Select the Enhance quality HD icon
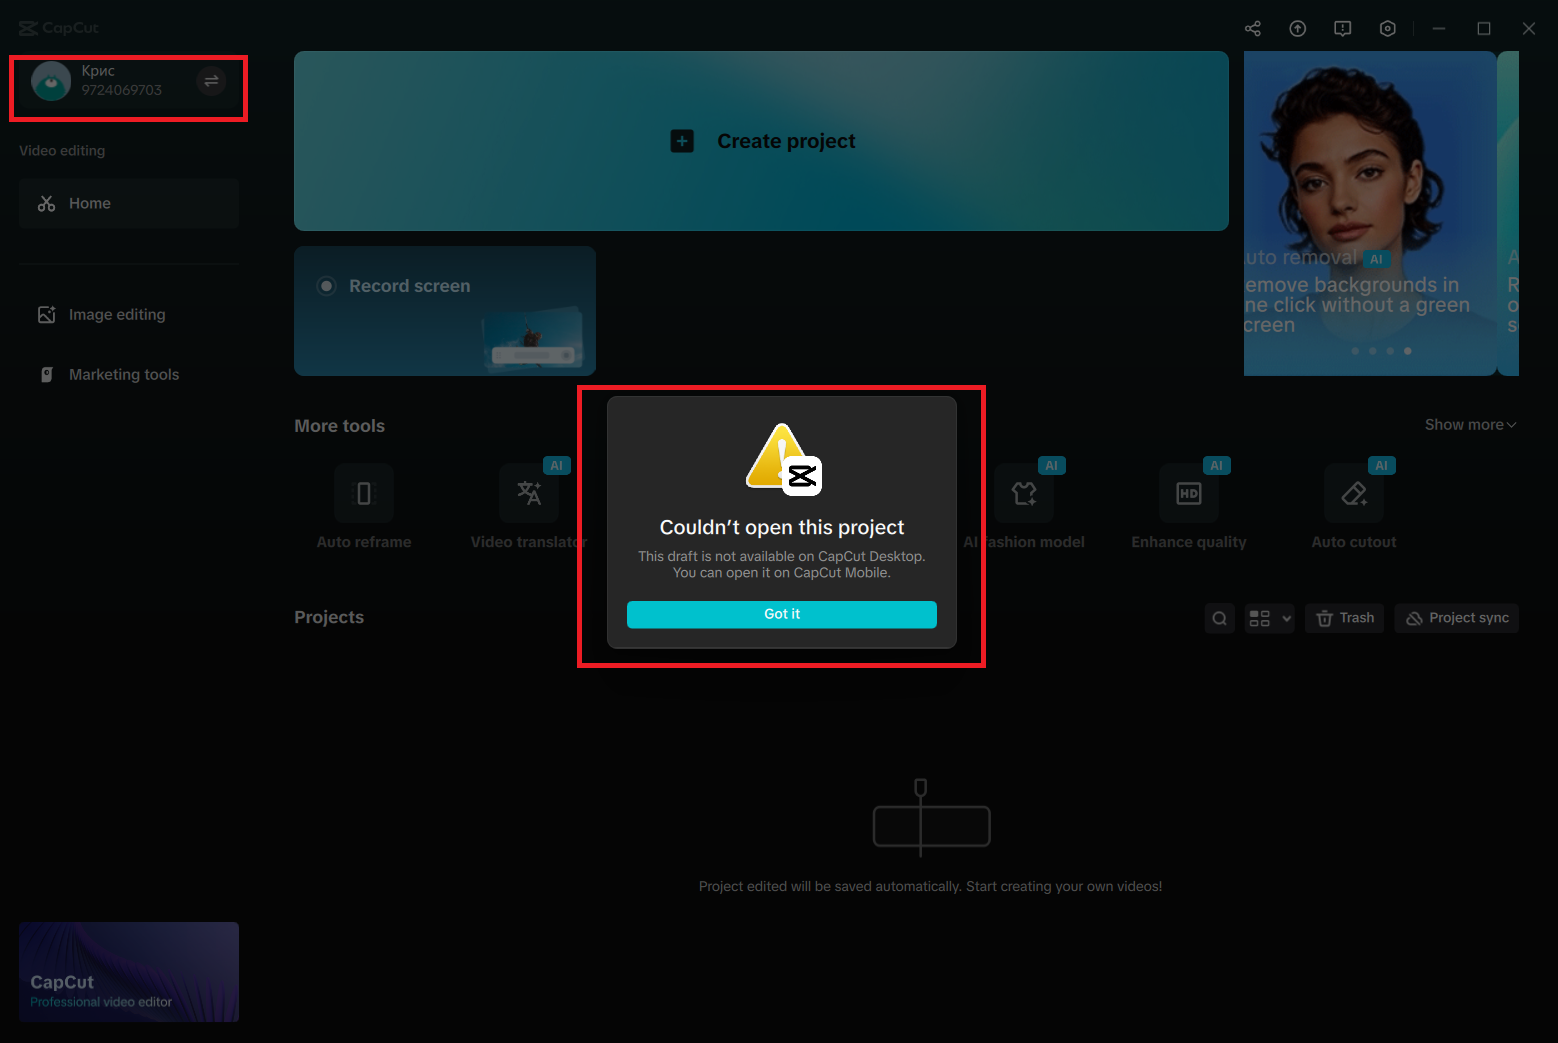1558x1043 pixels. pyautogui.click(x=1188, y=493)
